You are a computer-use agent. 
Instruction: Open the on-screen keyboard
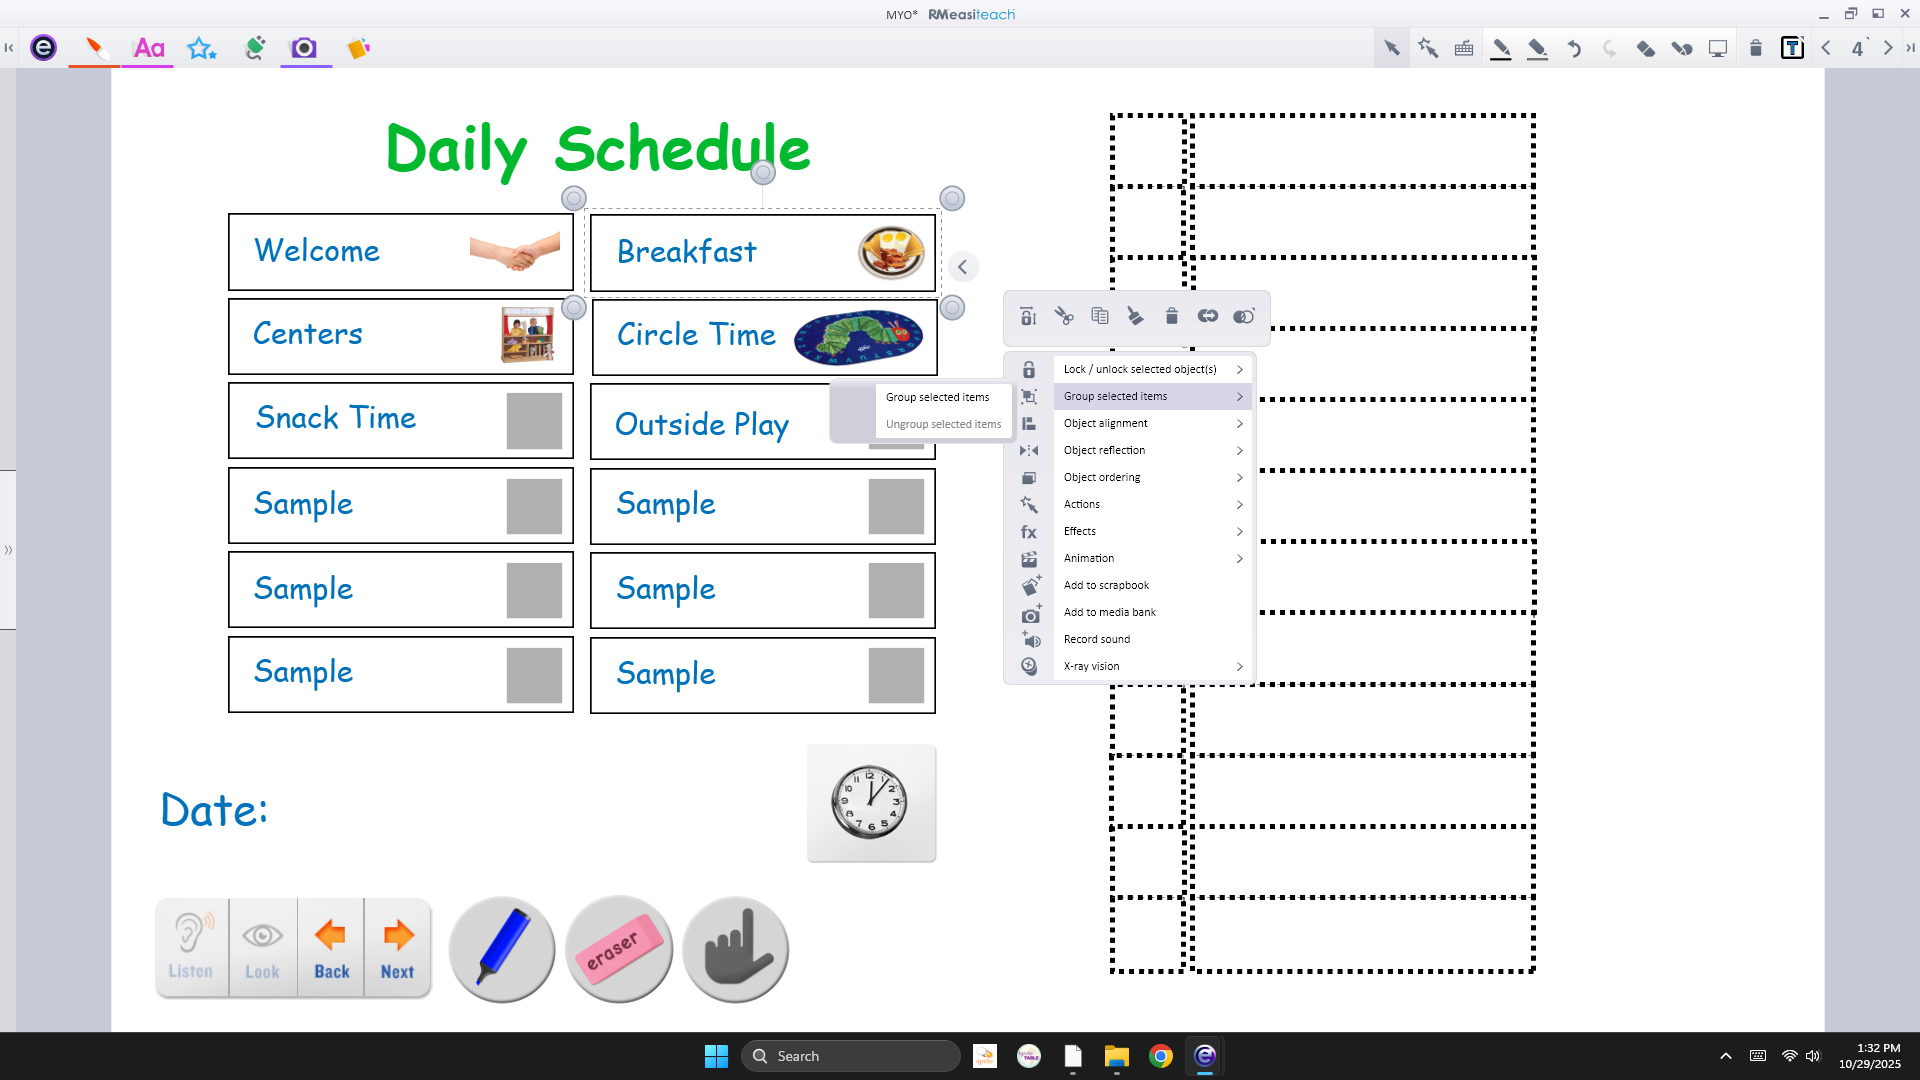pyautogui.click(x=1464, y=47)
